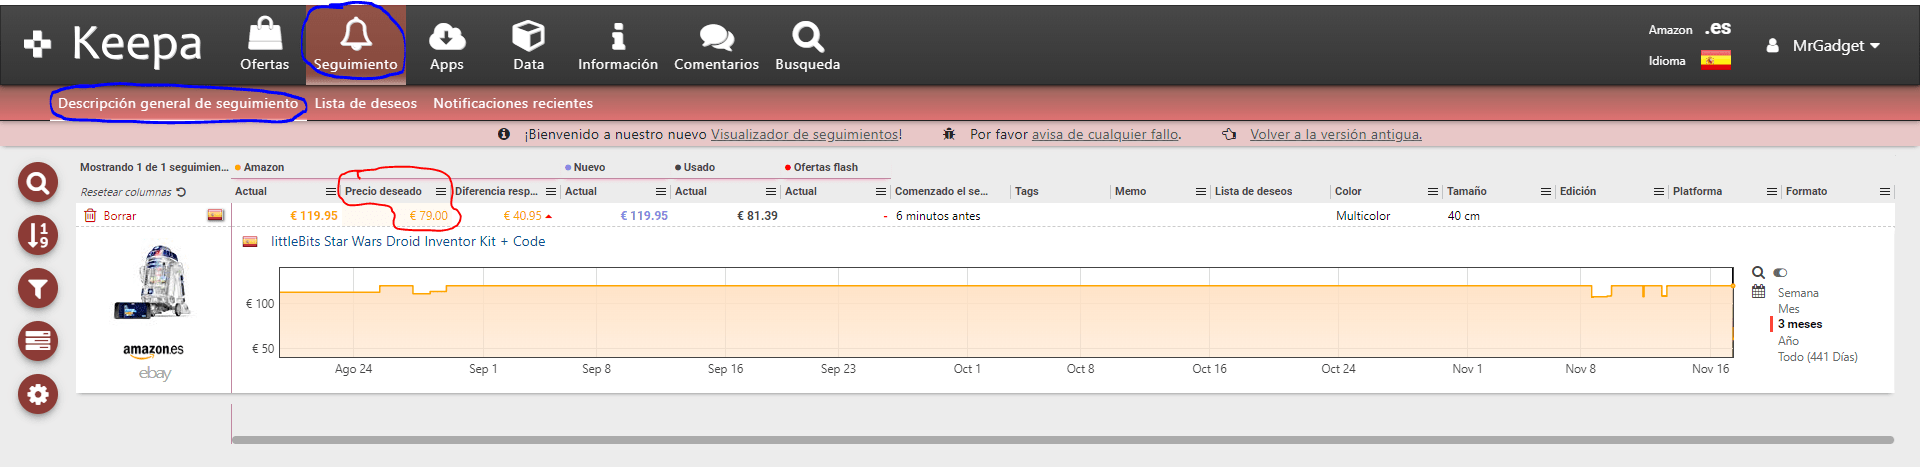This screenshot has width=1920, height=467.
Task: Click the bug icon before Por favor
Action: tap(949, 134)
